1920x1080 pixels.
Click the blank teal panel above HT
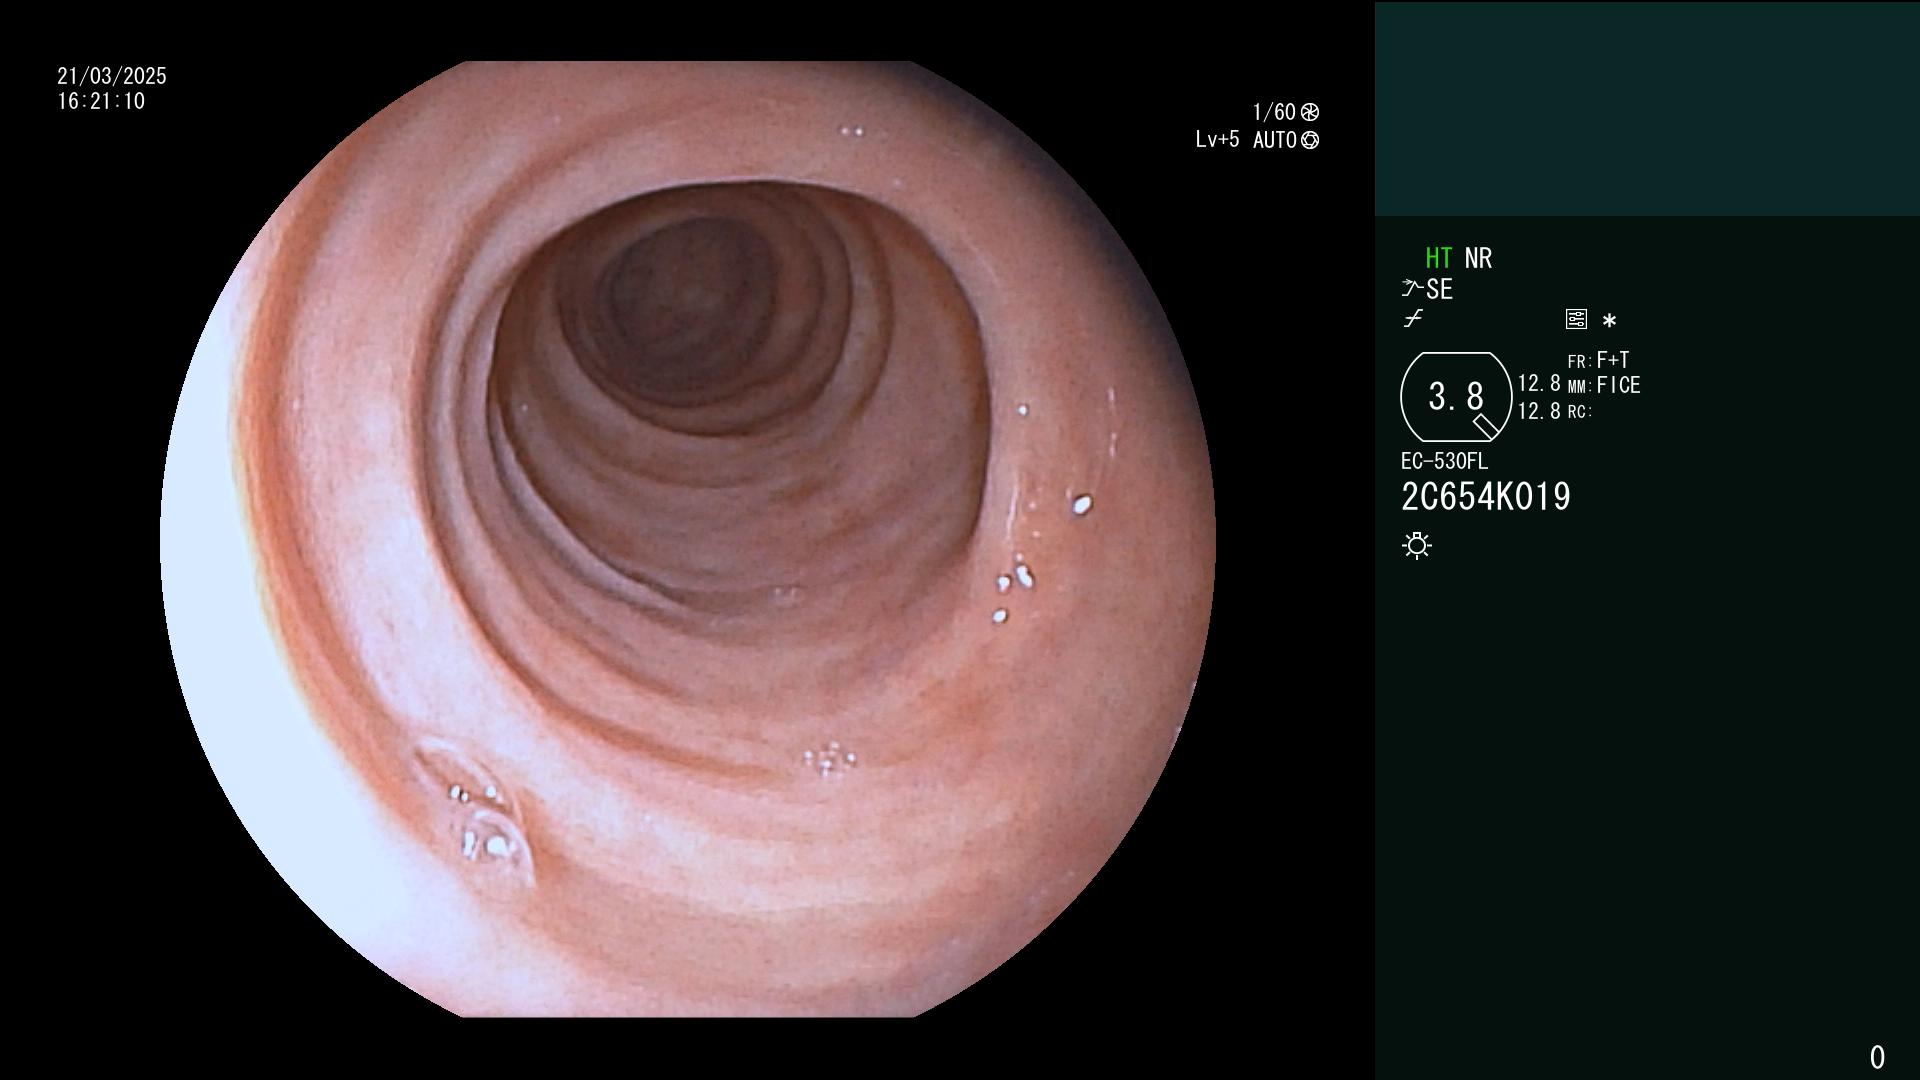(x=1647, y=109)
